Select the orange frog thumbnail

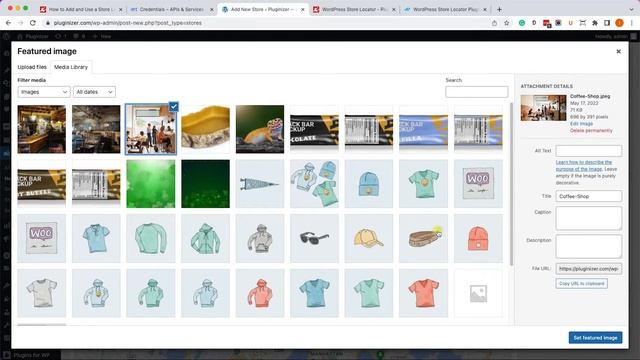[x=260, y=129]
